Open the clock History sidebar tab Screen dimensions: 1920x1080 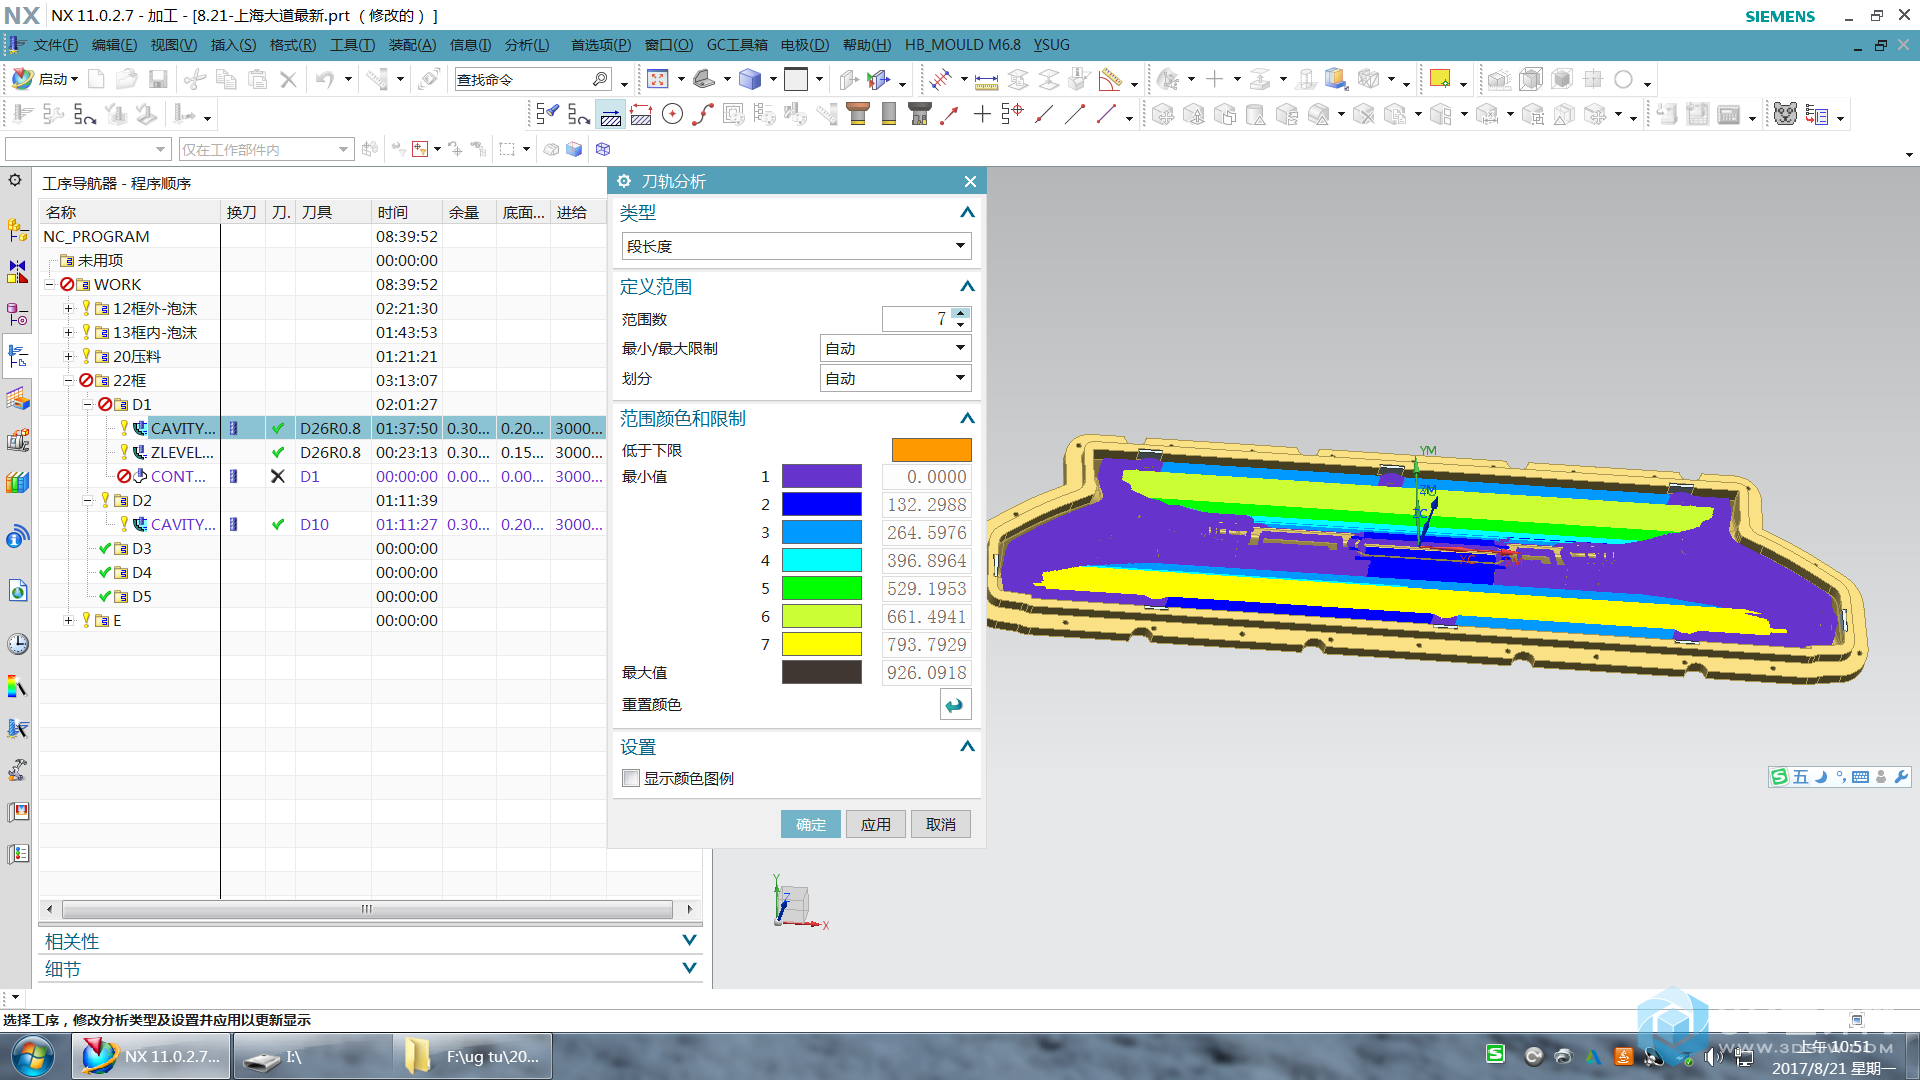coord(17,644)
